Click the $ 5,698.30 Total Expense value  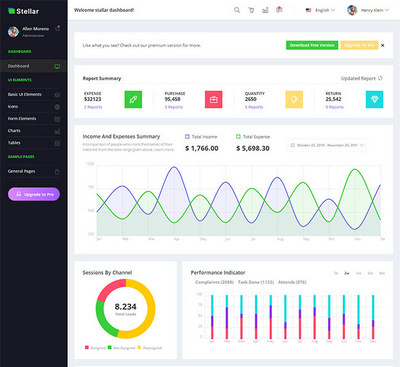tap(253, 148)
